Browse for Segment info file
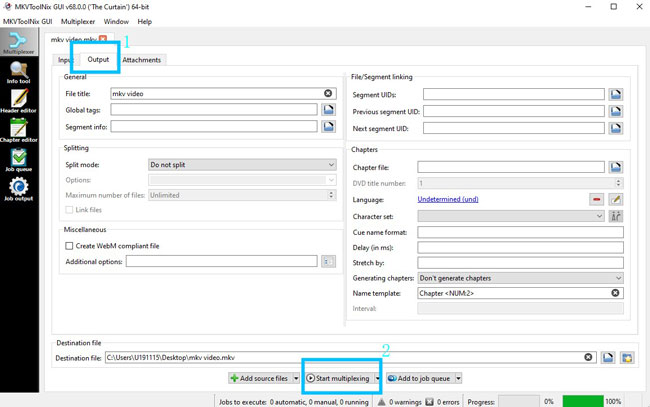This screenshot has height=407, width=650. point(328,126)
